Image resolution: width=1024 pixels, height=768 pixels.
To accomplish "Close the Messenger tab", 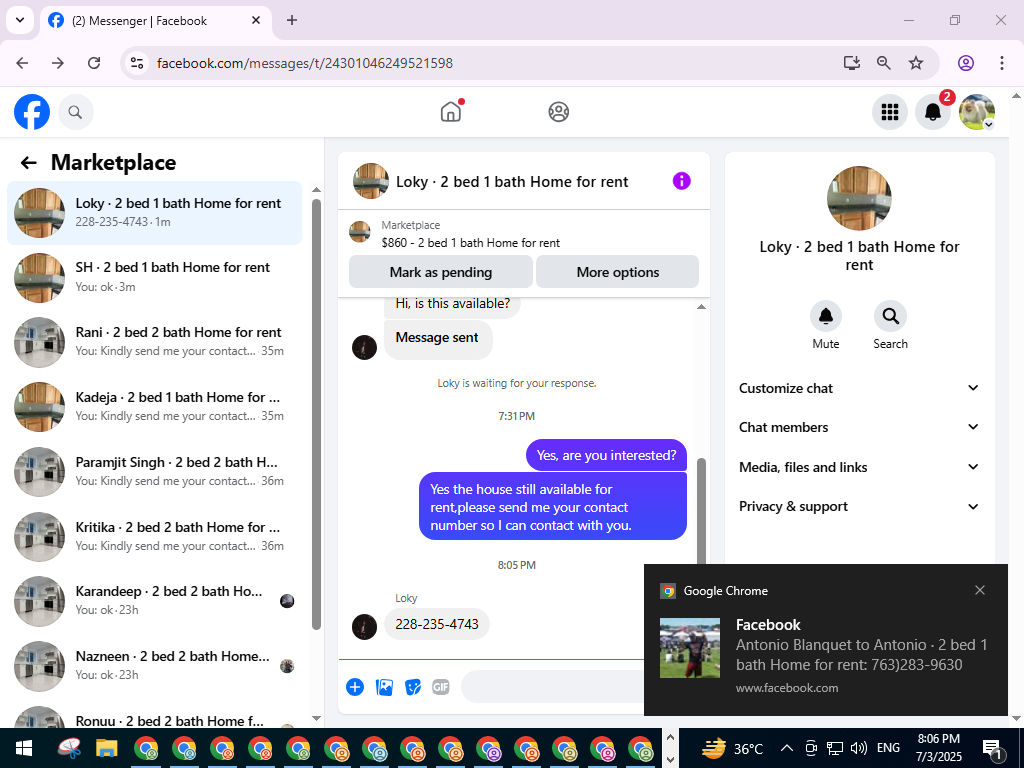I will click(x=256, y=20).
